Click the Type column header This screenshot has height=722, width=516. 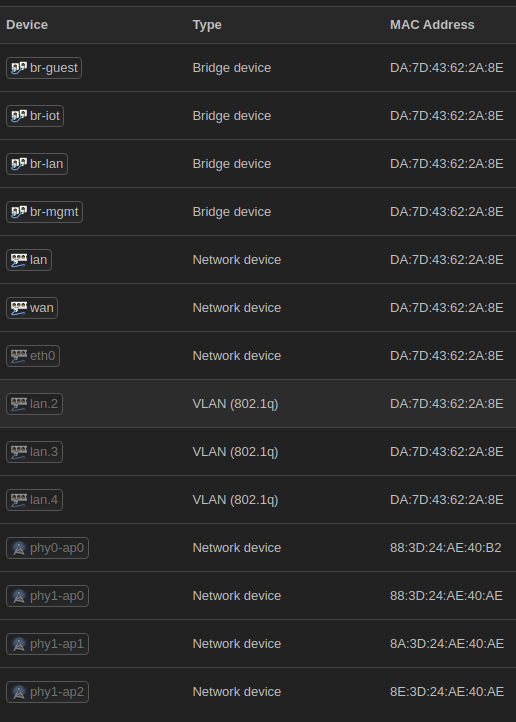[x=207, y=25]
